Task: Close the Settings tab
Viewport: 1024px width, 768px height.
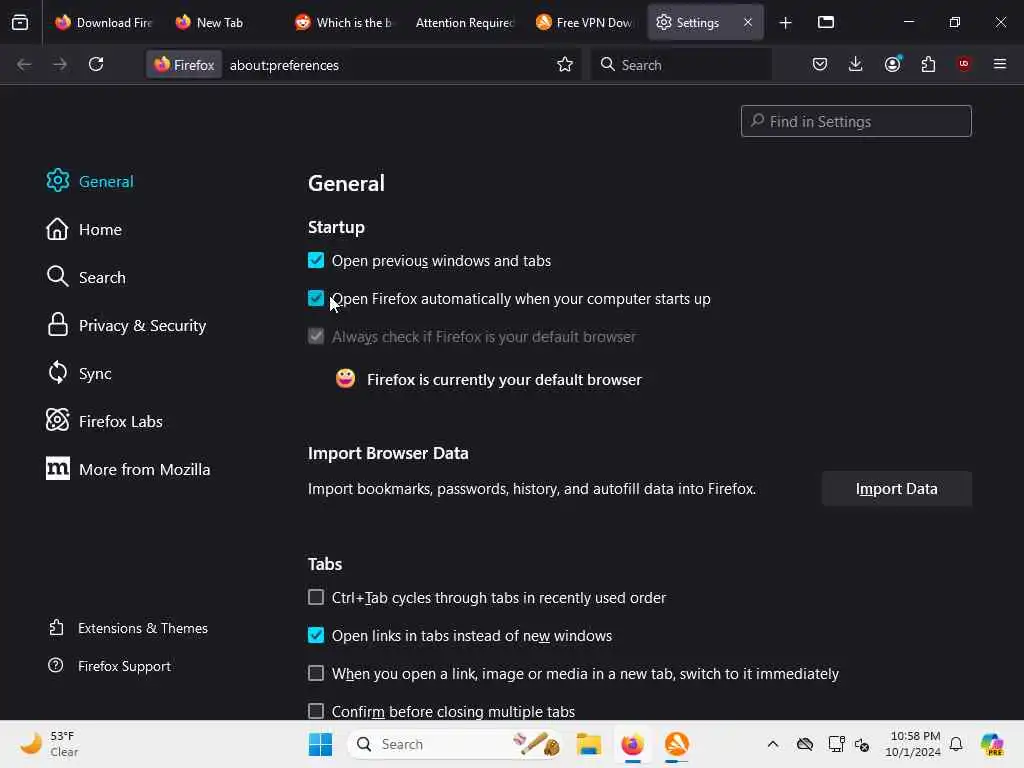Action: [748, 22]
